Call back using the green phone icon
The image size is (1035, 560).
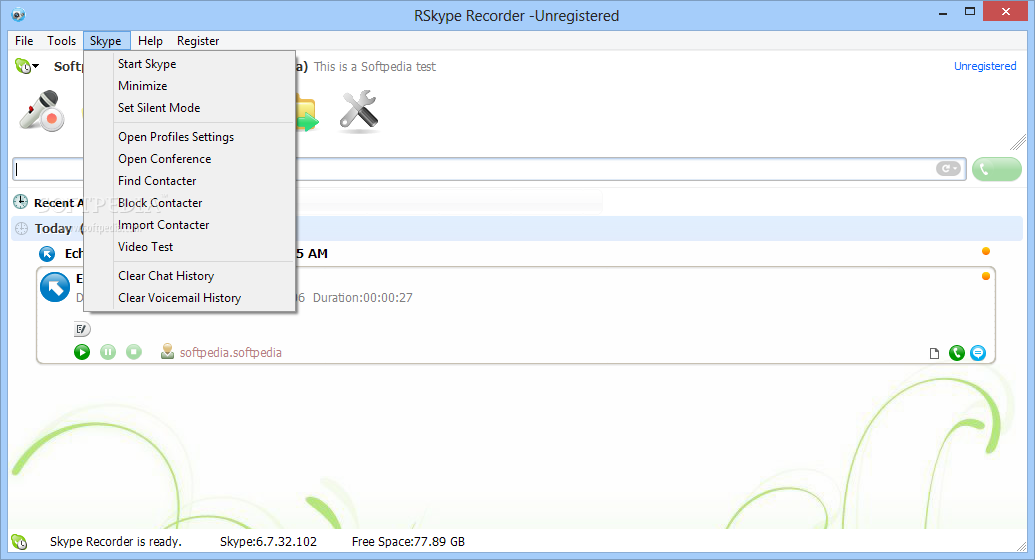[956, 353]
